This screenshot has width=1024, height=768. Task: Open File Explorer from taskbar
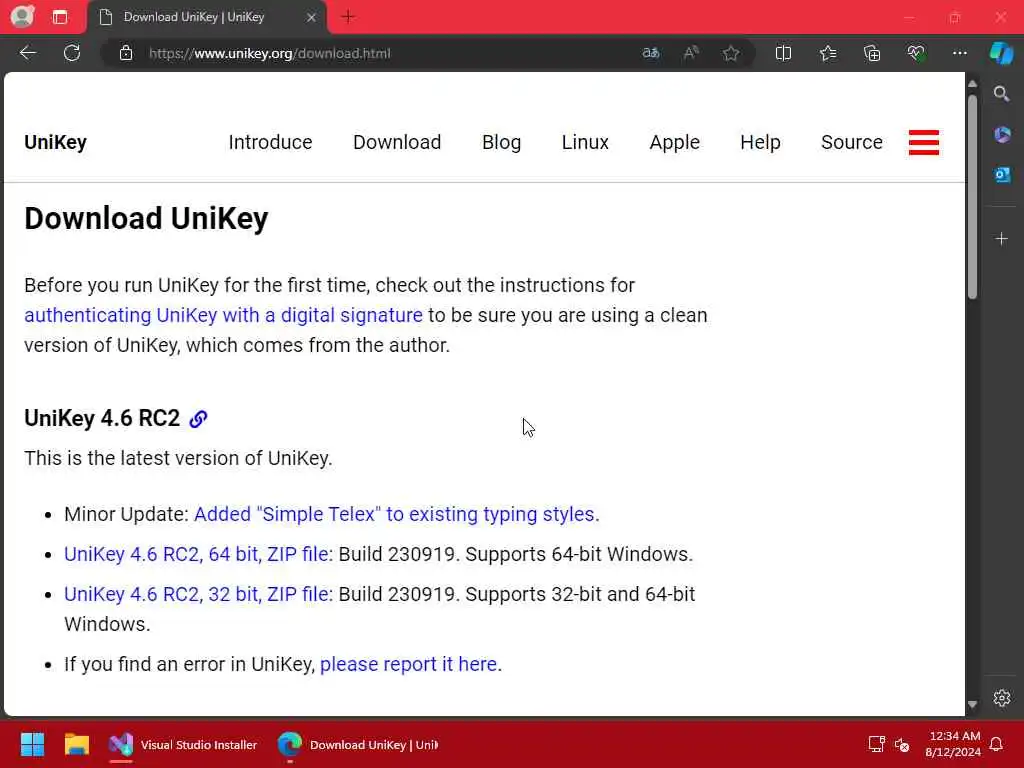tap(76, 744)
